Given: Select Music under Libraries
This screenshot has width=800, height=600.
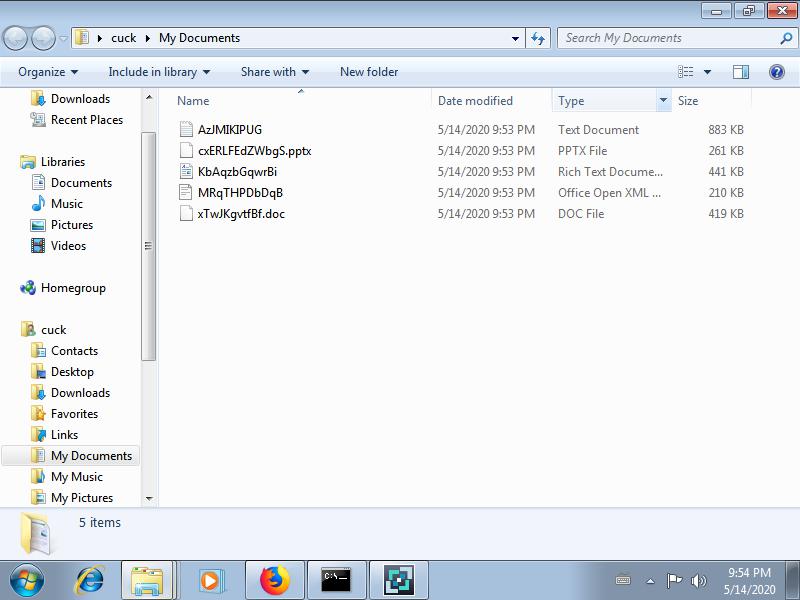Looking at the screenshot, I should tap(67, 204).
